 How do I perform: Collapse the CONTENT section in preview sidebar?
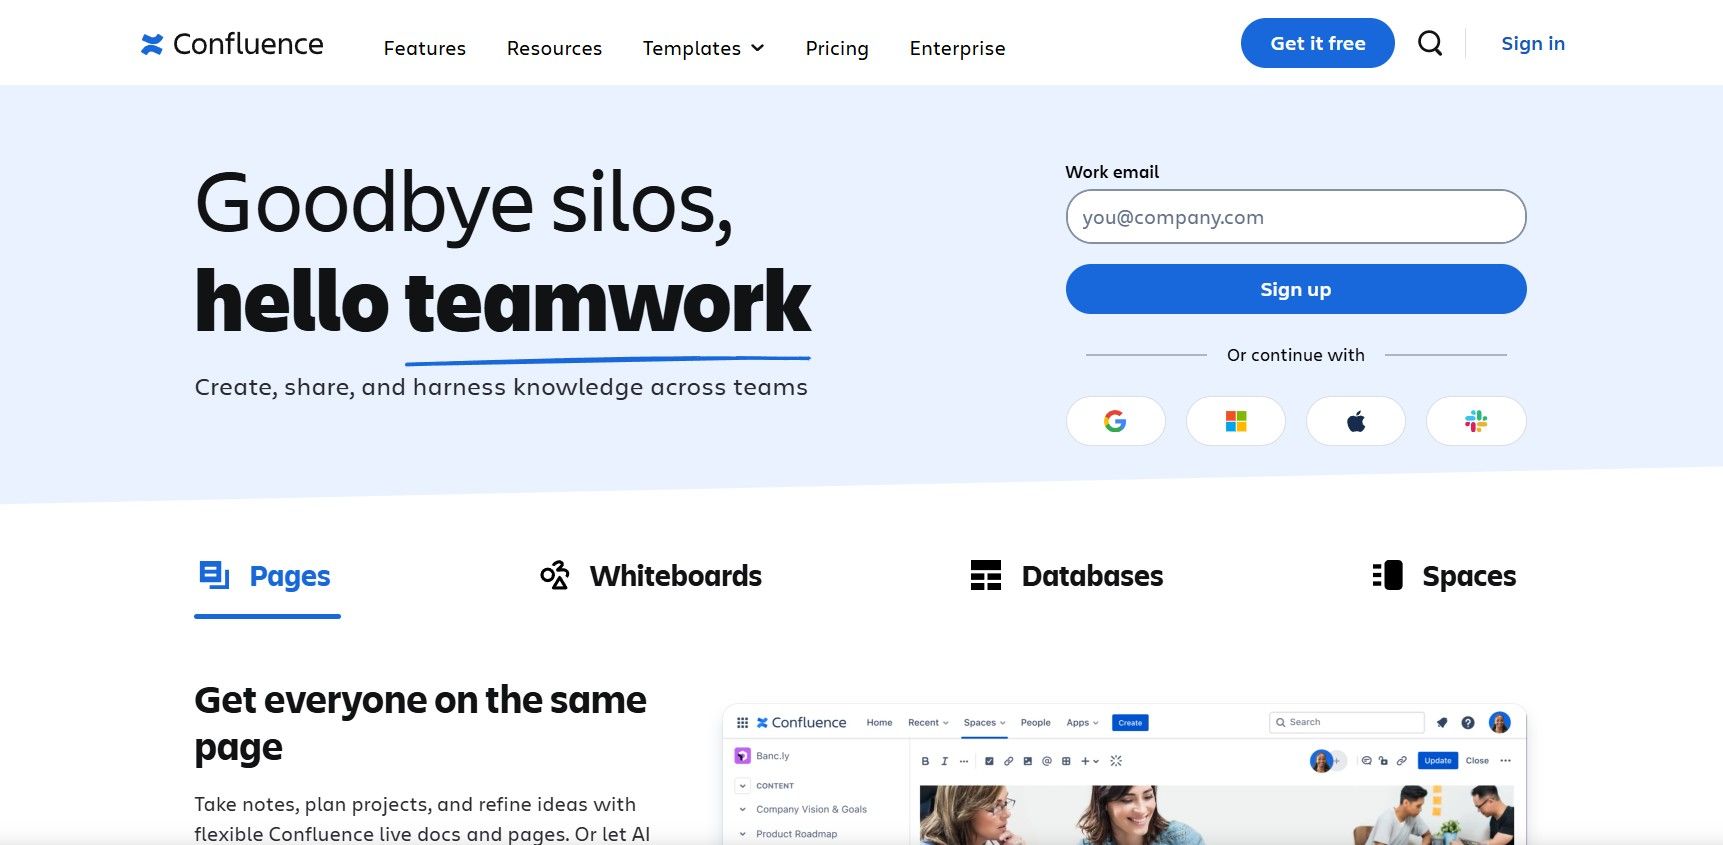coord(742,786)
